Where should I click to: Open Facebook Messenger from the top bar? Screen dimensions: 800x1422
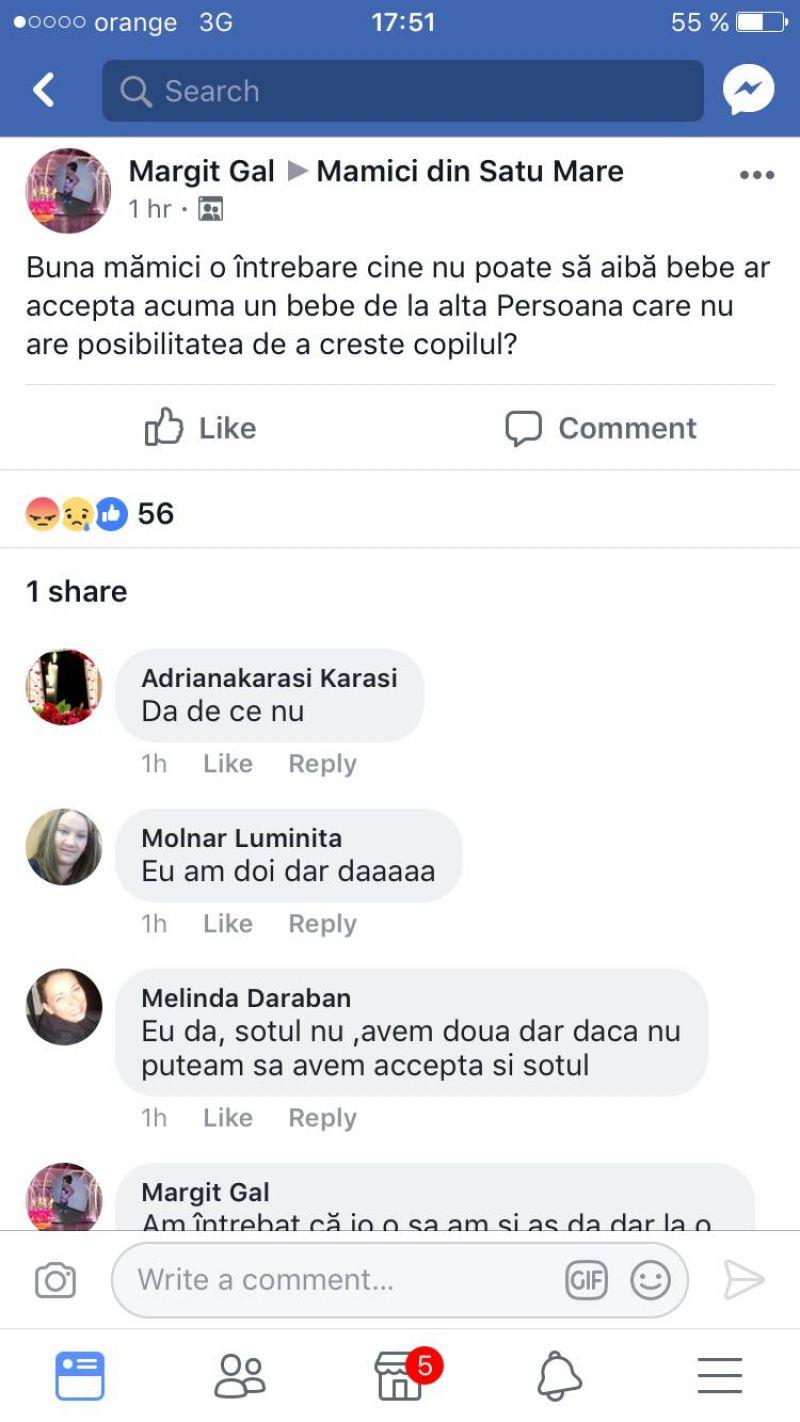(748, 89)
